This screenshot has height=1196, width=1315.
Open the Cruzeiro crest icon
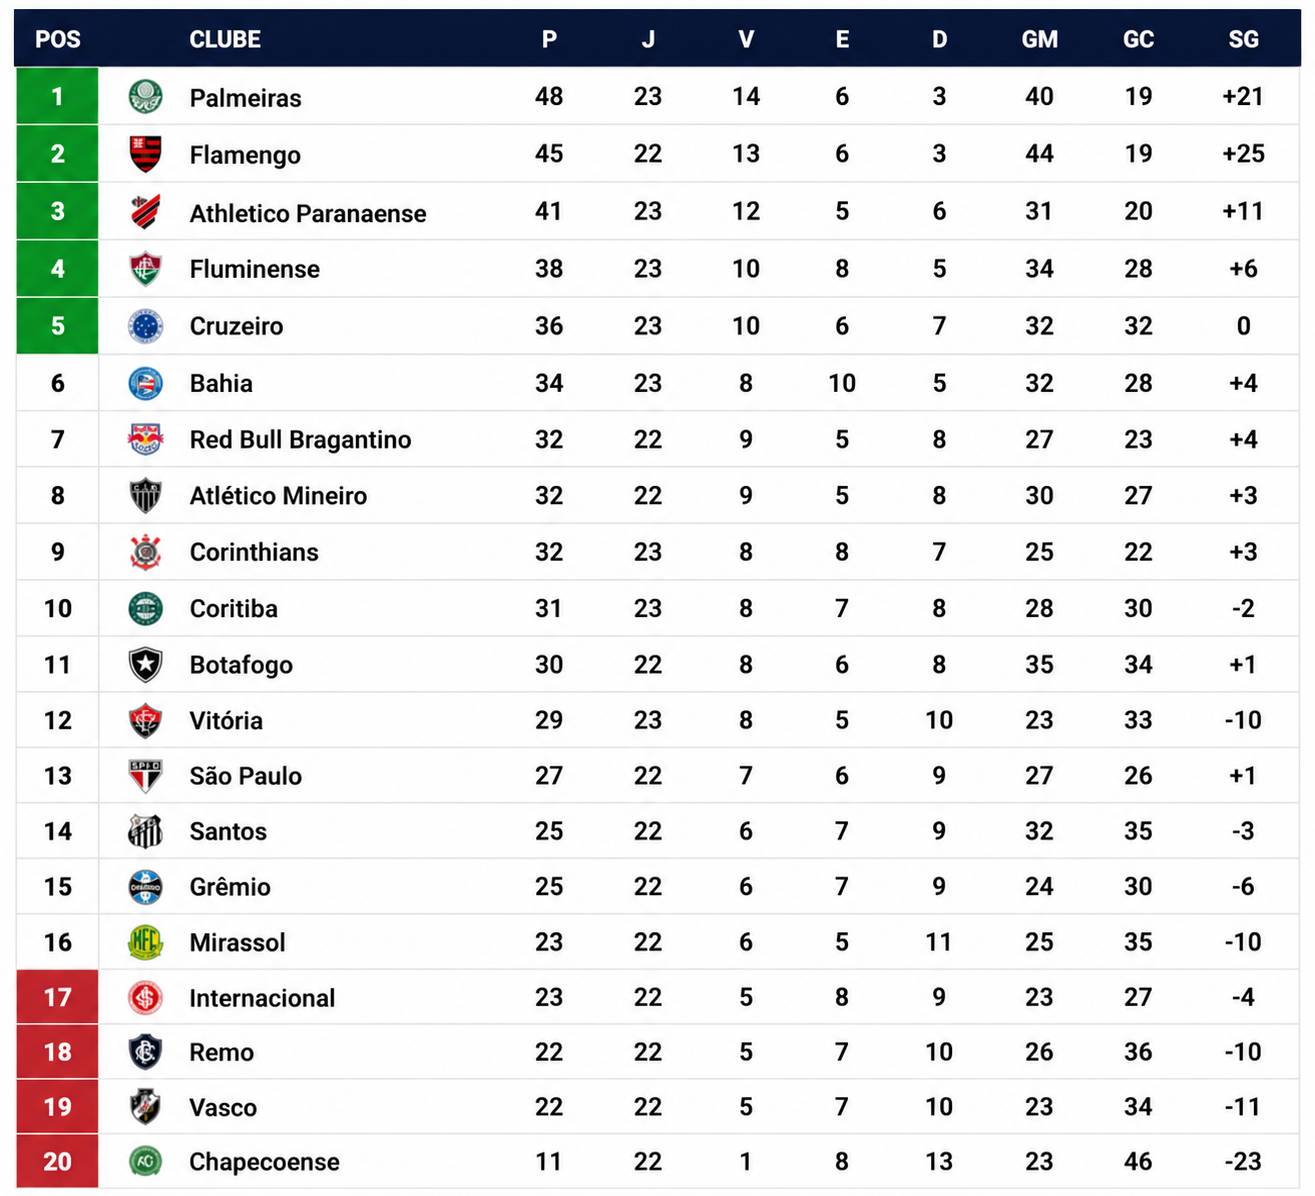pos(146,326)
